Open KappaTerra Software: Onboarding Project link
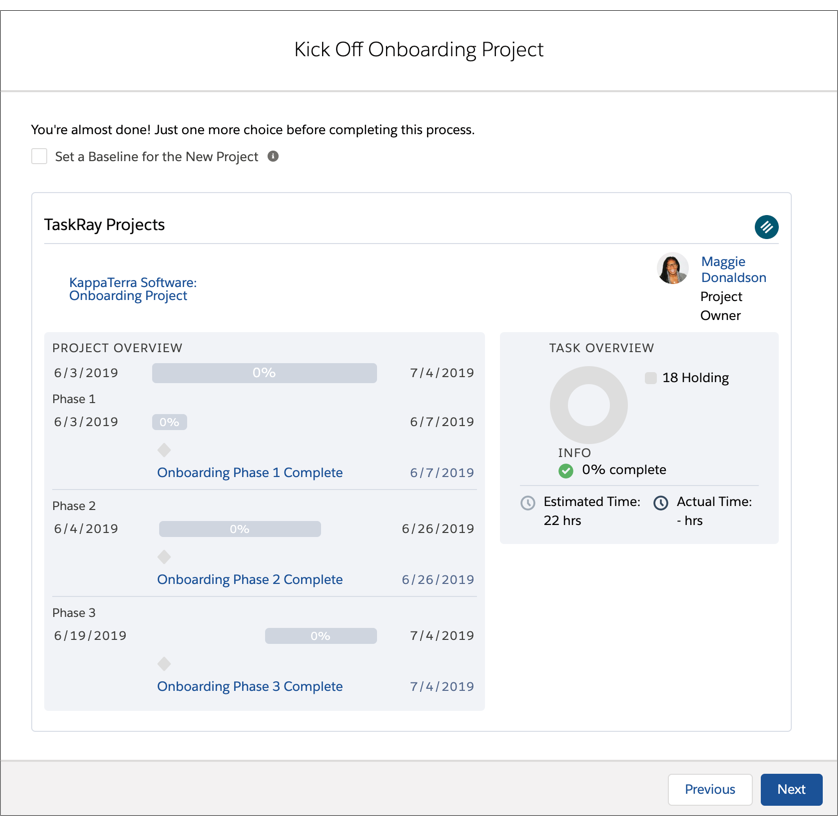 click(133, 289)
